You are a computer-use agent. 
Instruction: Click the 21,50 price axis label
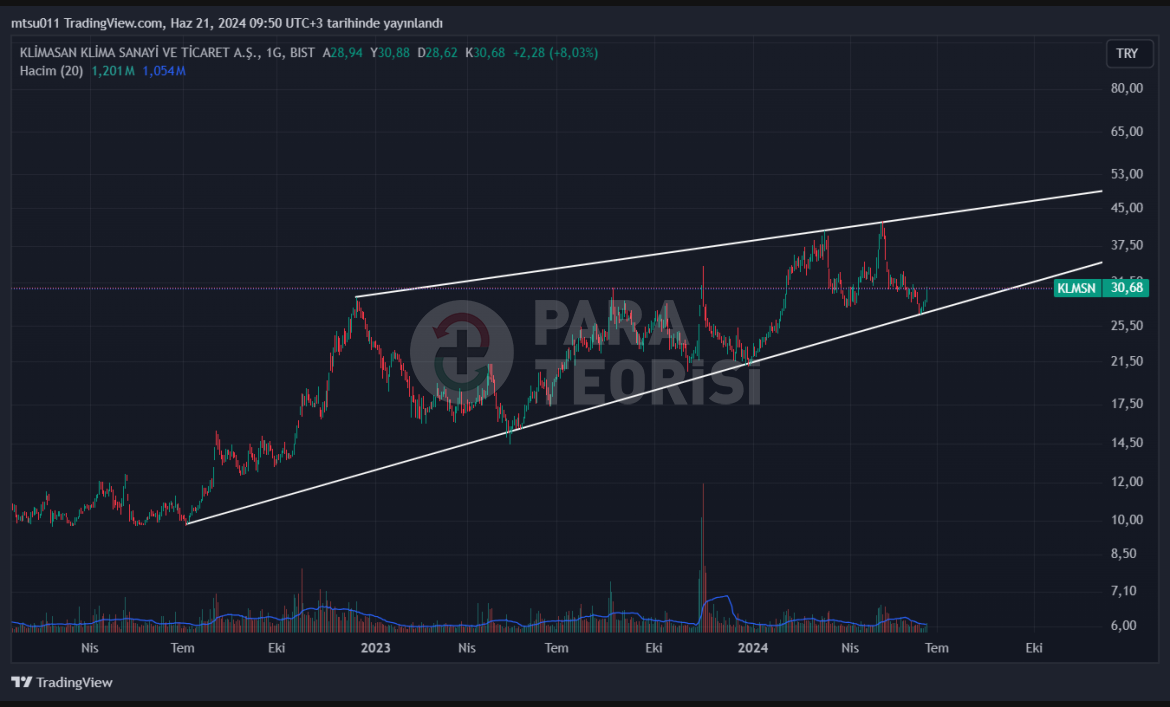[x=1127, y=361]
